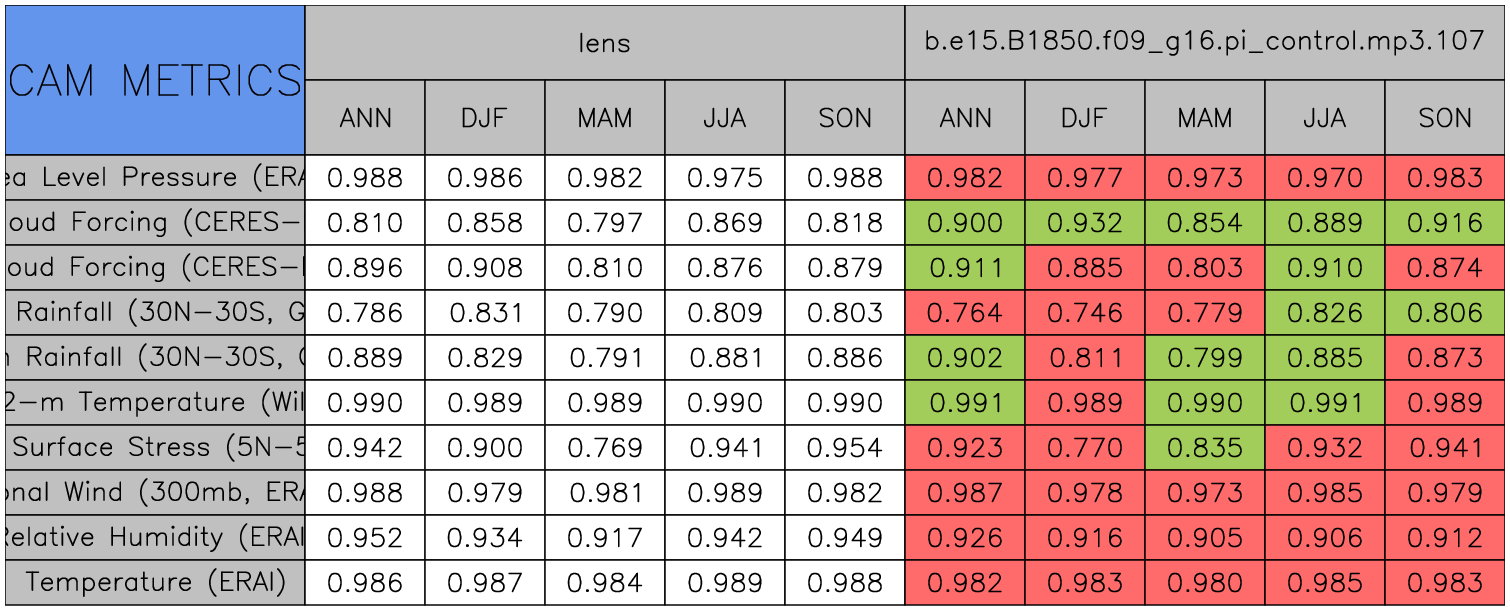Click the CAM METRICS title cell
The width and height of the screenshot is (1510, 611).
(x=155, y=80)
